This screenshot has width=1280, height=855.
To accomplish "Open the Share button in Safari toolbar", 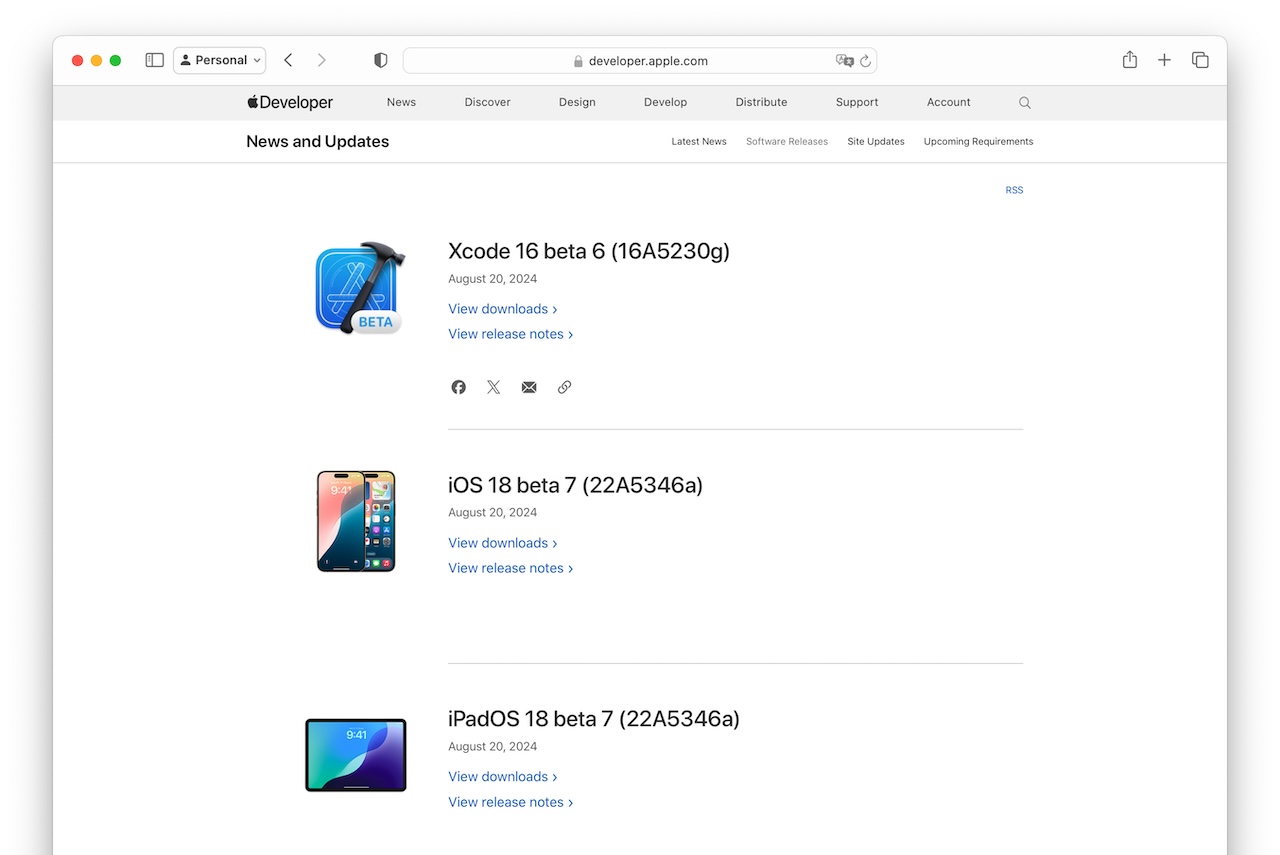I will click(1130, 60).
